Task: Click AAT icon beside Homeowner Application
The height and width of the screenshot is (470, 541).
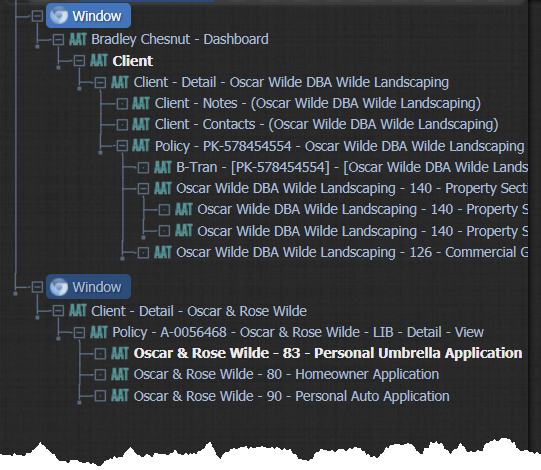Action: (x=120, y=374)
